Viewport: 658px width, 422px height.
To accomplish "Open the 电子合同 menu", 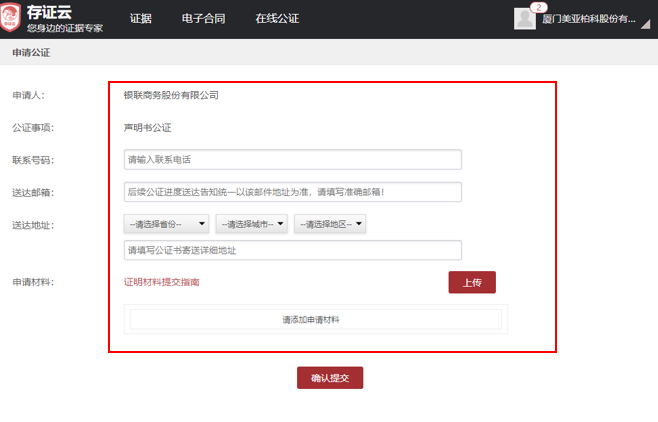I will tap(204, 18).
